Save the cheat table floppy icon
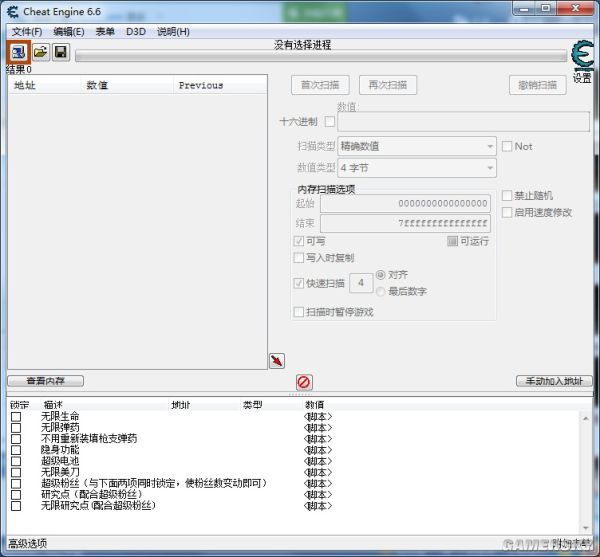The image size is (600, 557). pyautogui.click(x=60, y=52)
